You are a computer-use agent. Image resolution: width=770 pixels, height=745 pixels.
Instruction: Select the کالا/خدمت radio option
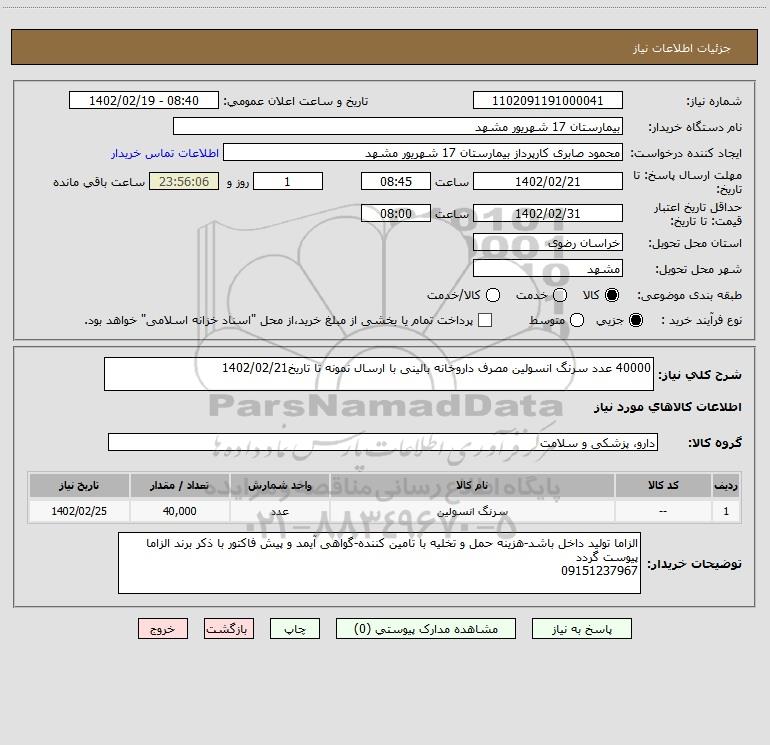(x=493, y=295)
